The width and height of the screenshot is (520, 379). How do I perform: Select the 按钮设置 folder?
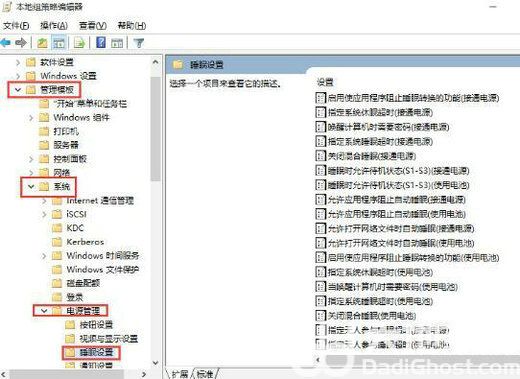coord(89,325)
